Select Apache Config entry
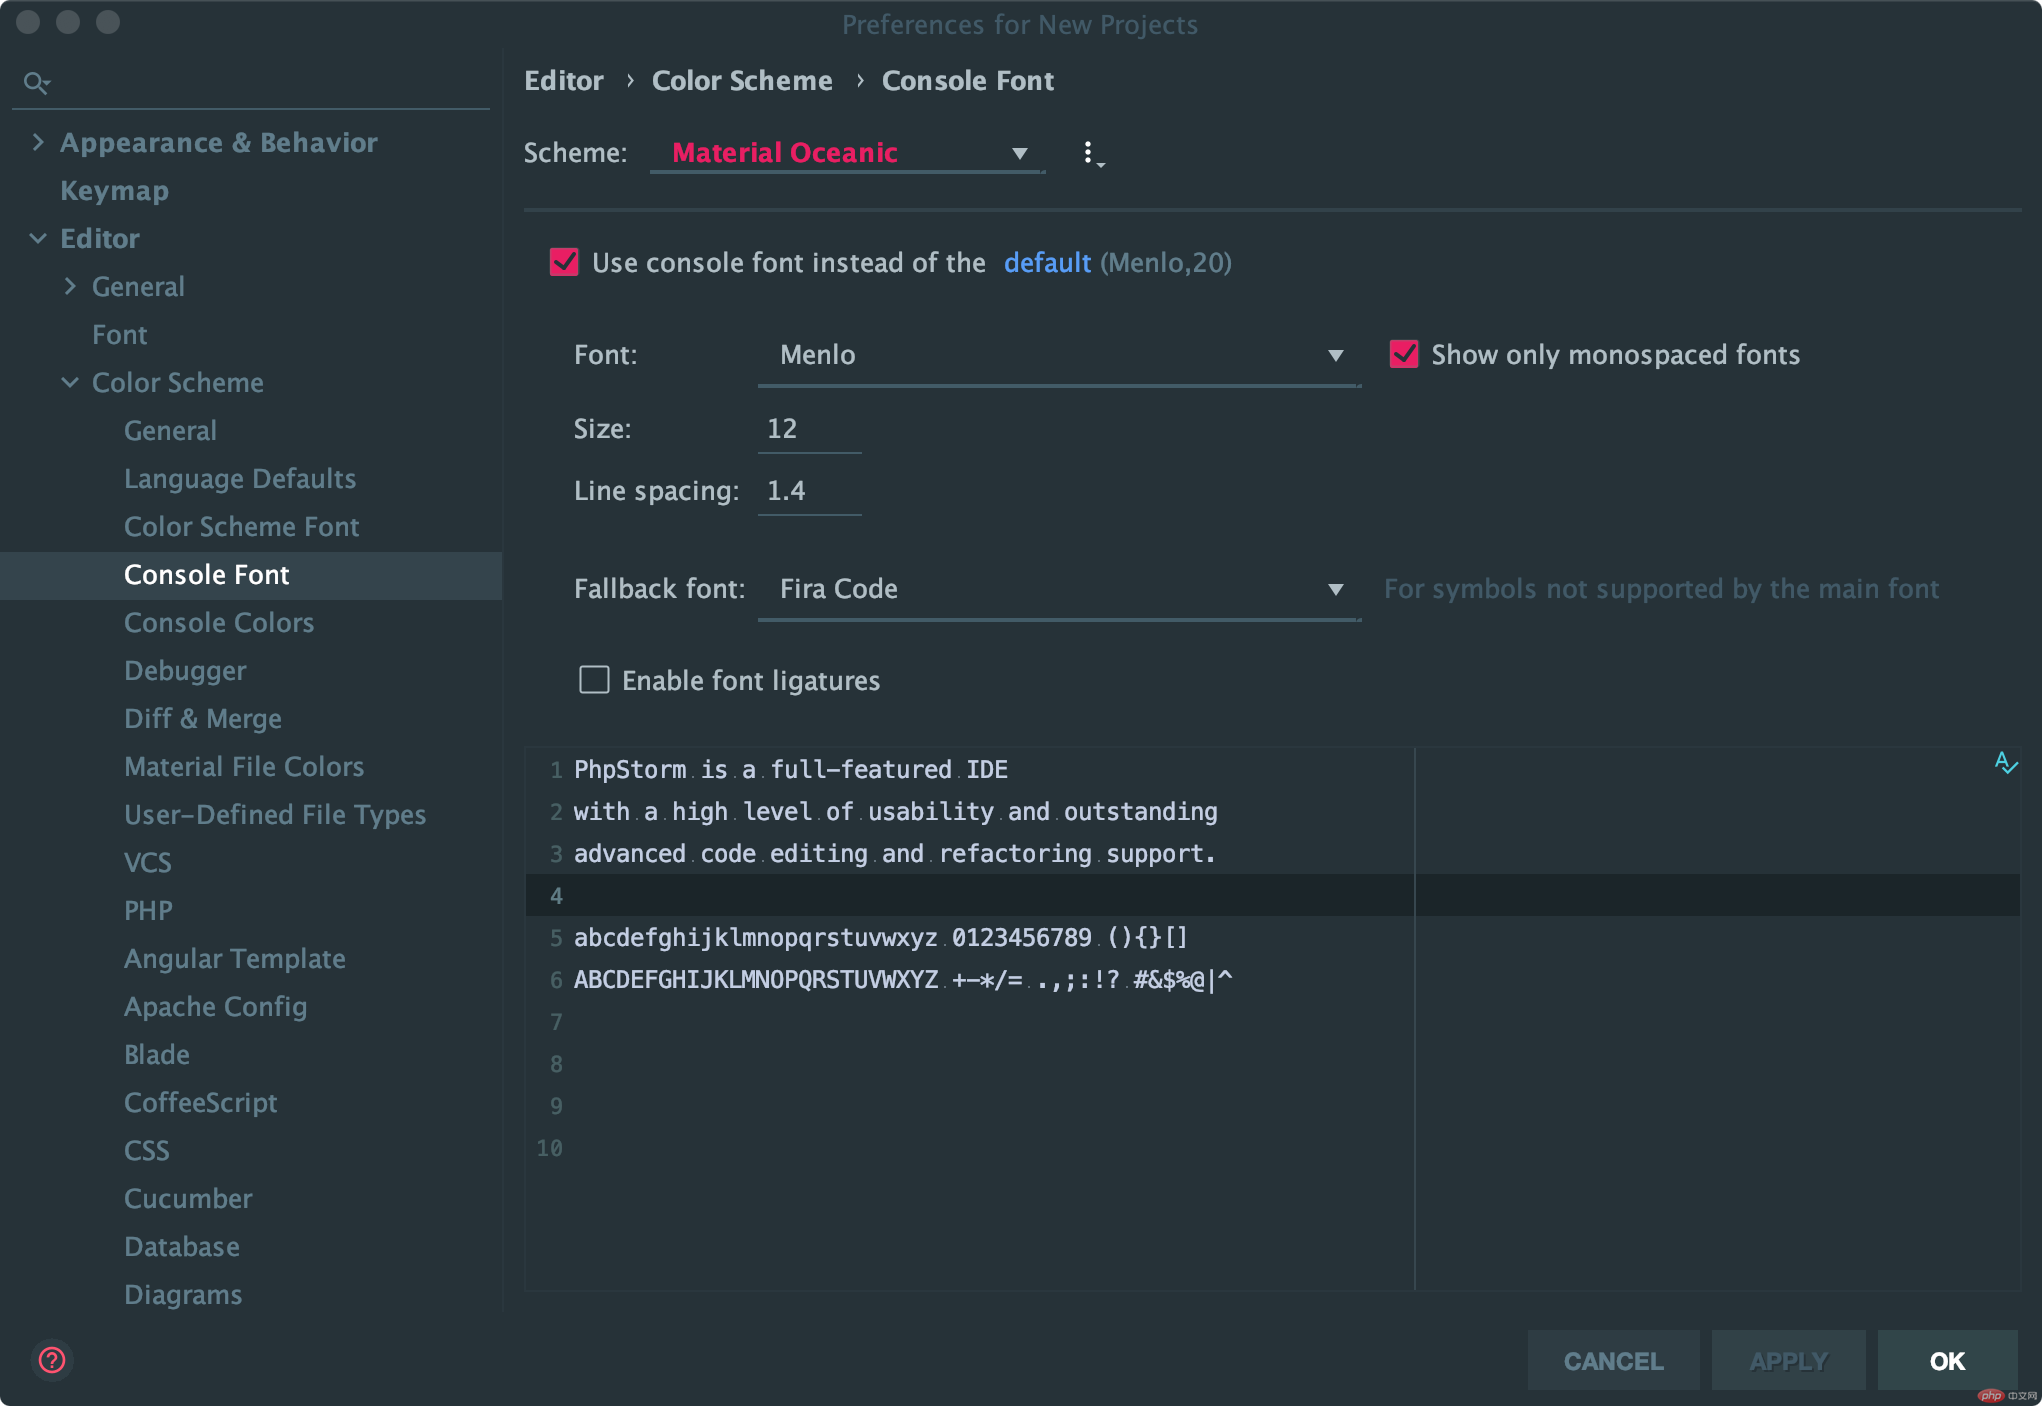The width and height of the screenshot is (2042, 1406). [216, 1006]
